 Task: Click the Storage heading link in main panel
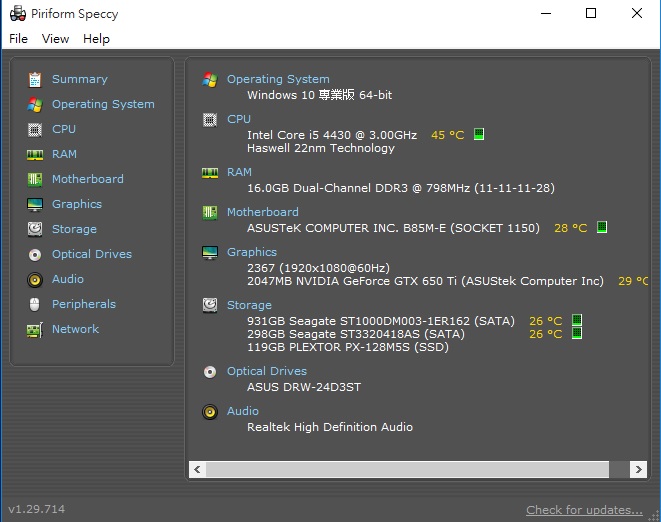[x=249, y=305]
